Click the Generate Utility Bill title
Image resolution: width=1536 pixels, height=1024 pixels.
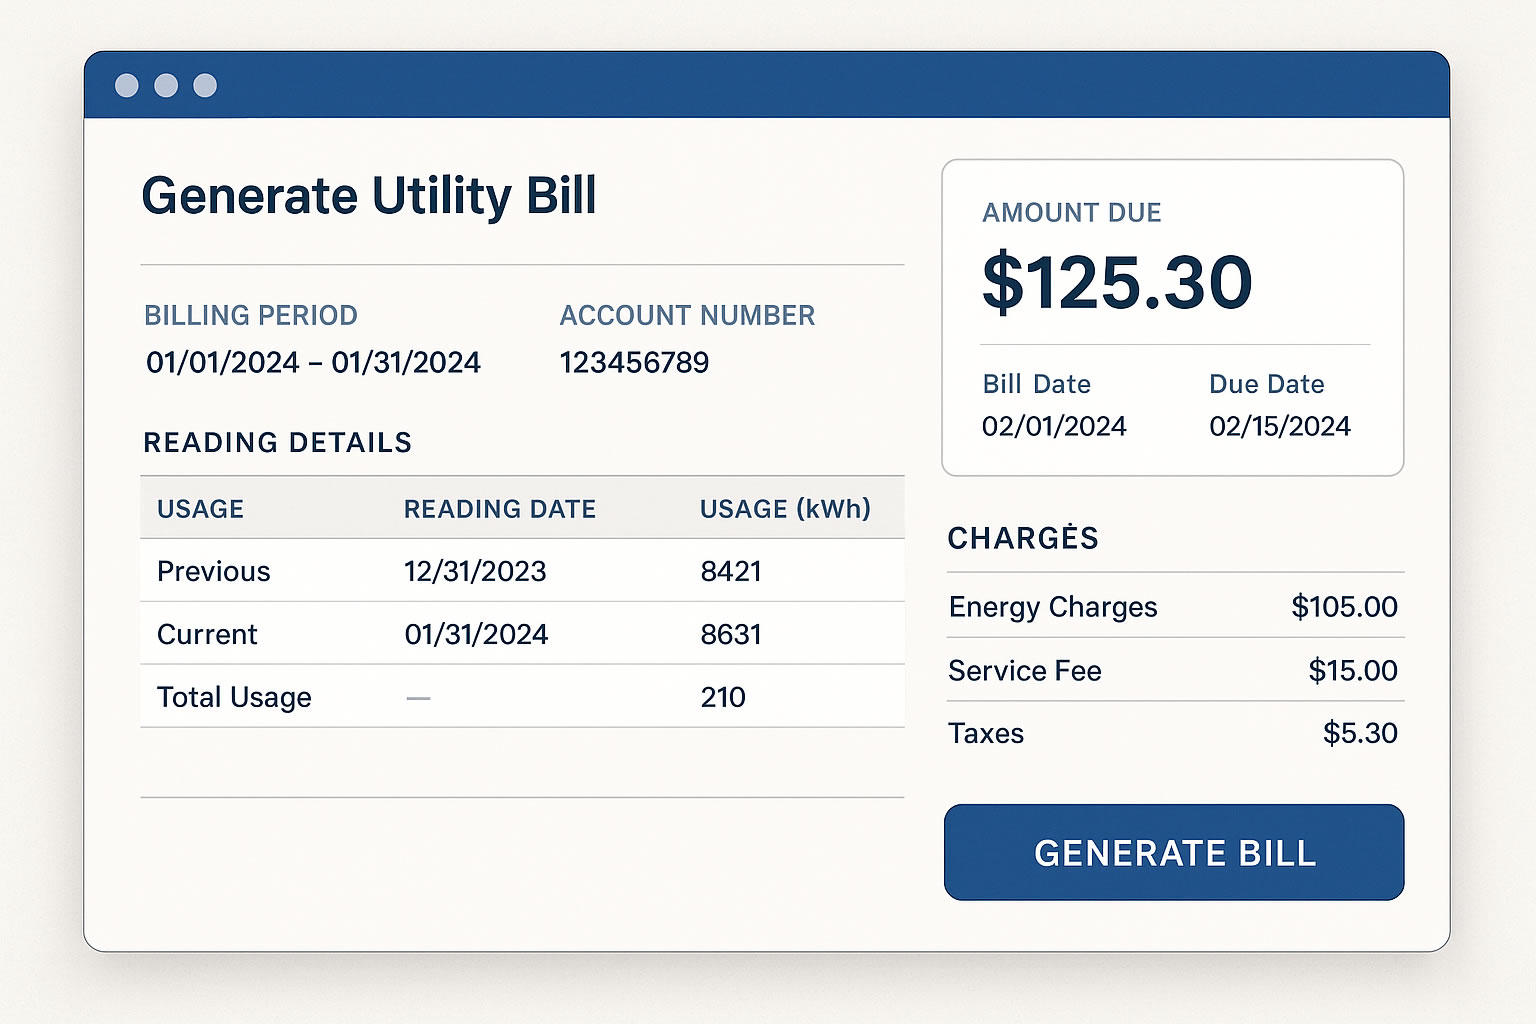370,196
